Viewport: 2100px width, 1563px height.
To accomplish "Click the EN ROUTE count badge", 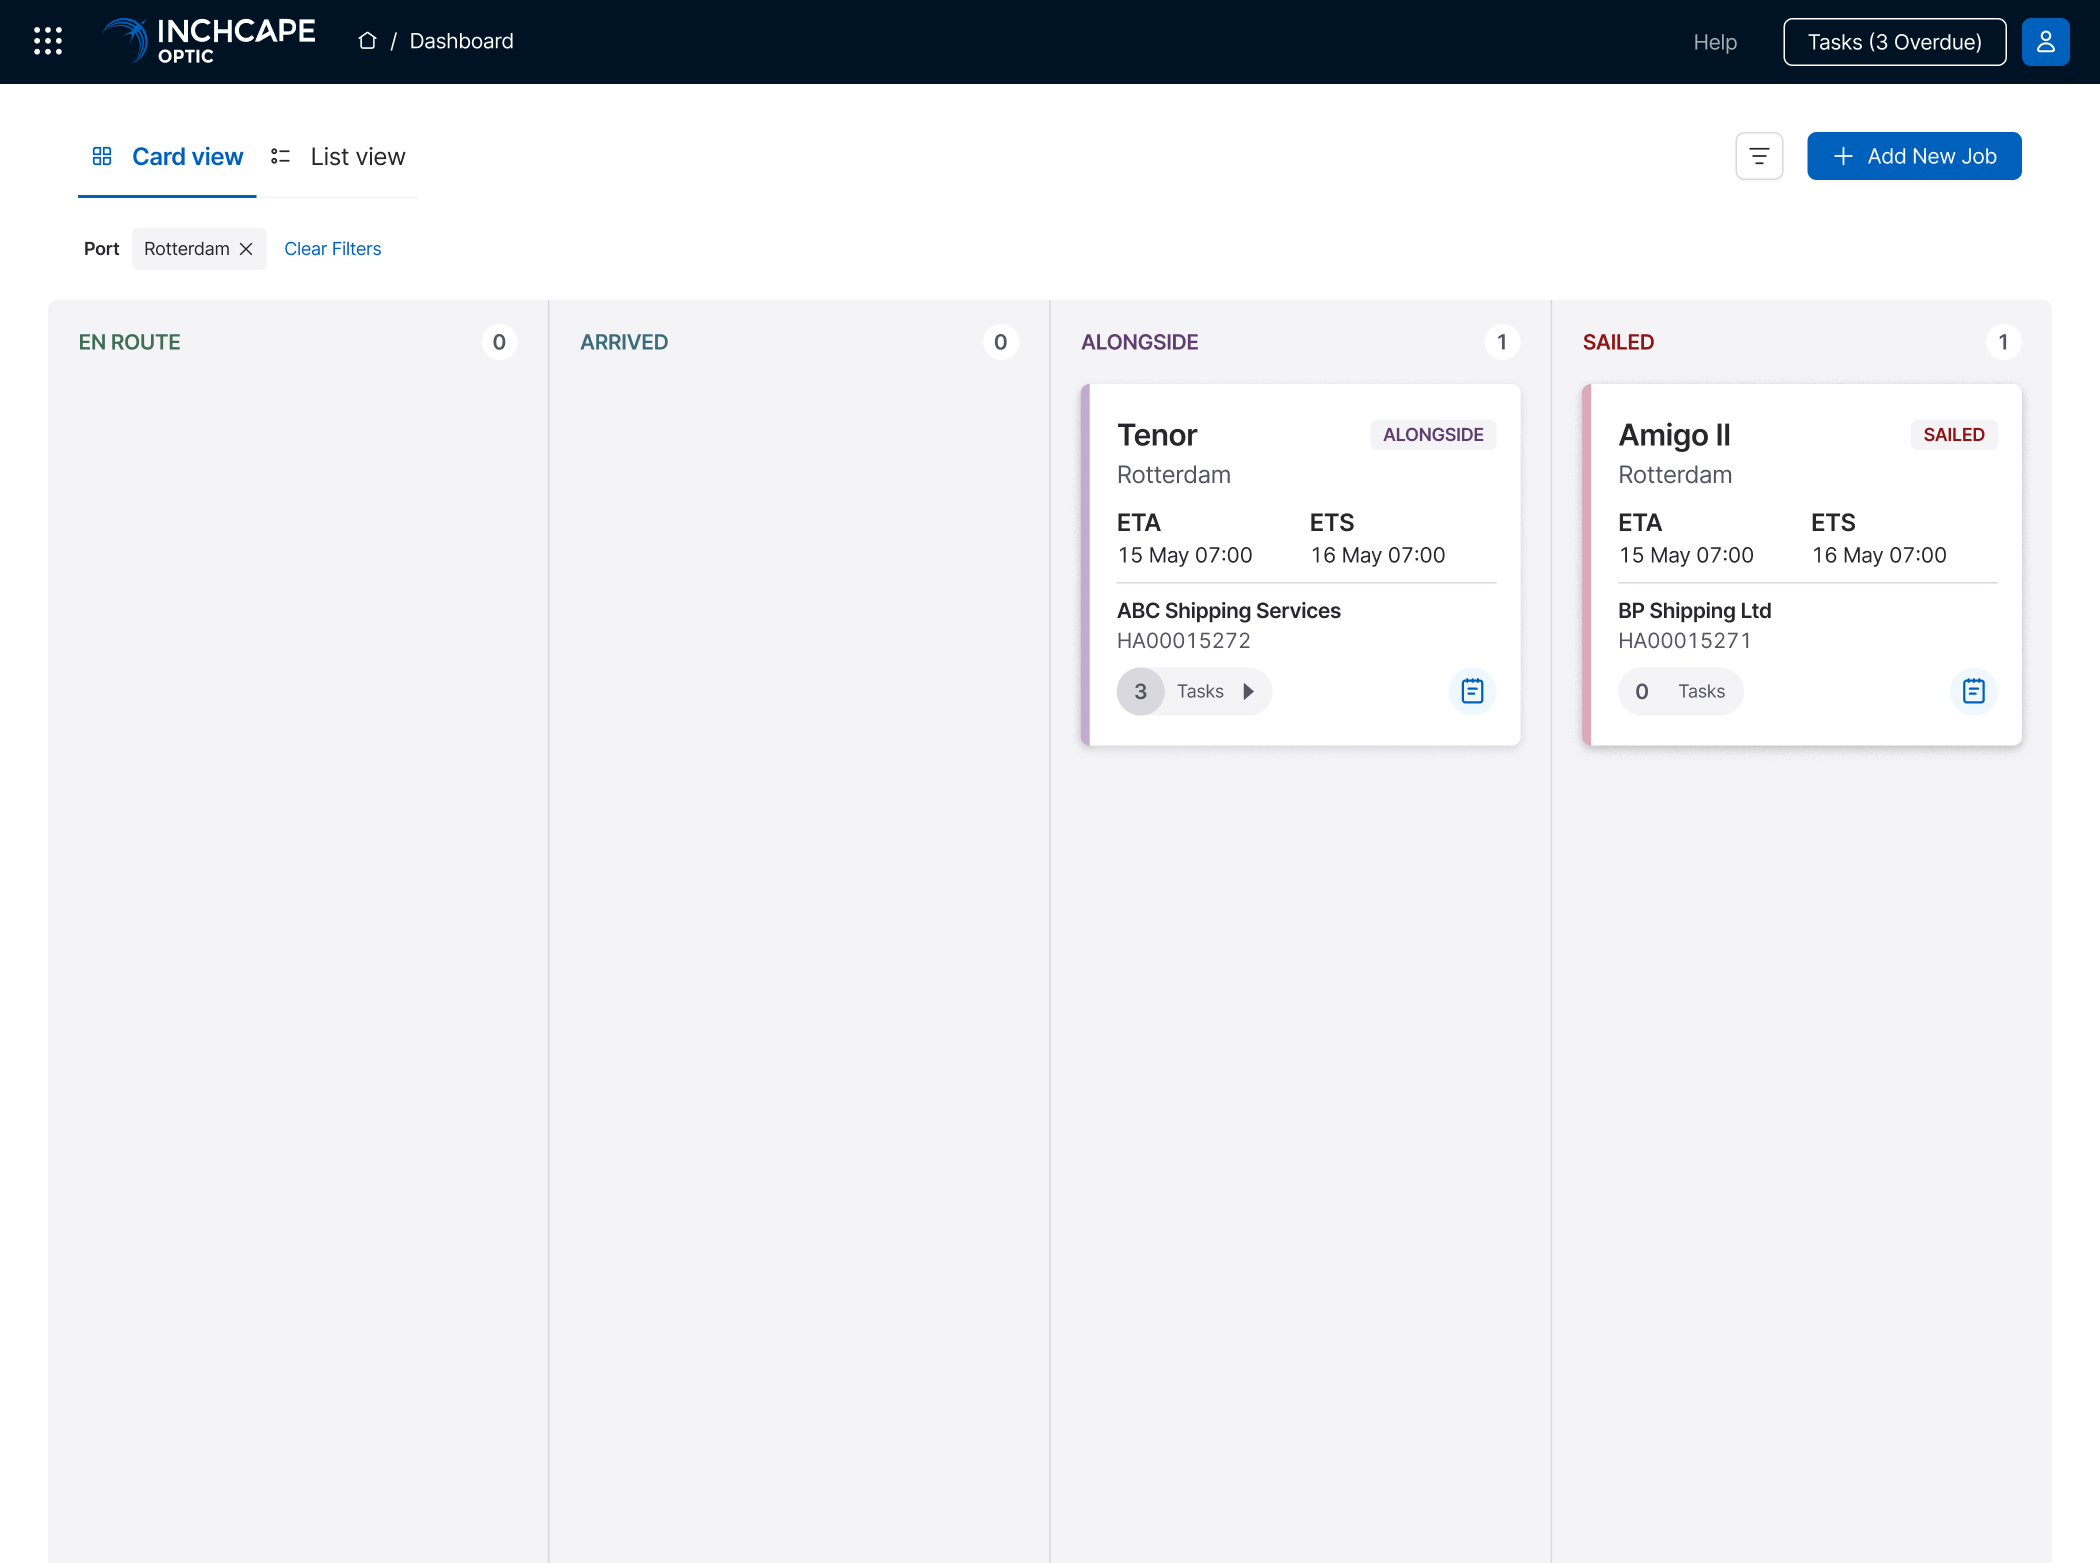I will [x=499, y=342].
